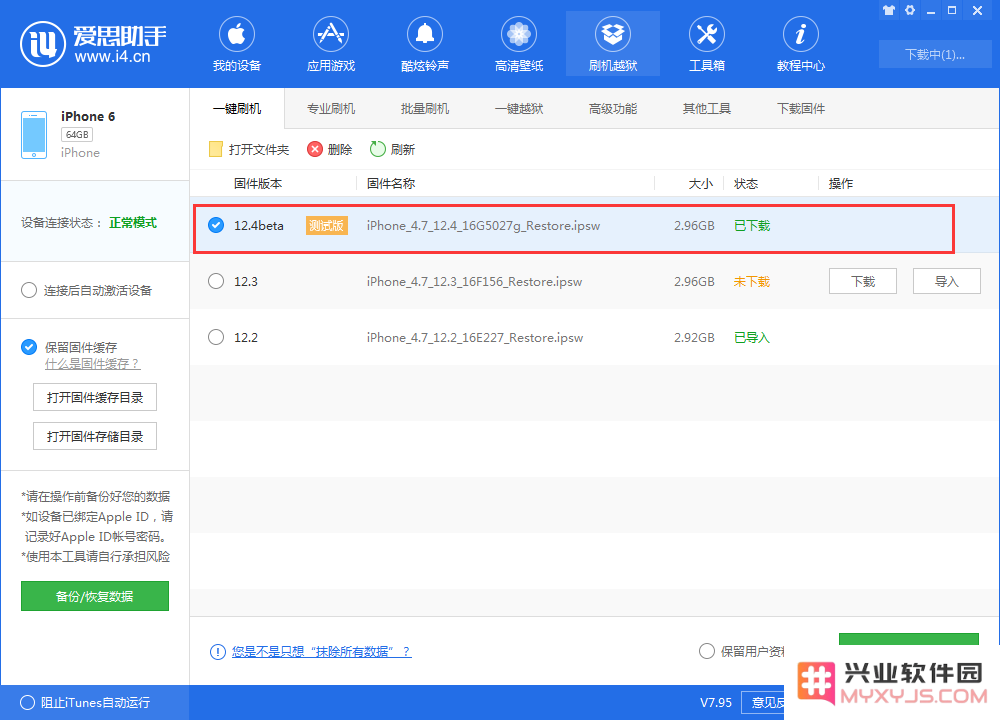Image resolution: width=1000 pixels, height=720 pixels.
Task: Switch to 批量刷机 tab
Action: (x=425, y=109)
